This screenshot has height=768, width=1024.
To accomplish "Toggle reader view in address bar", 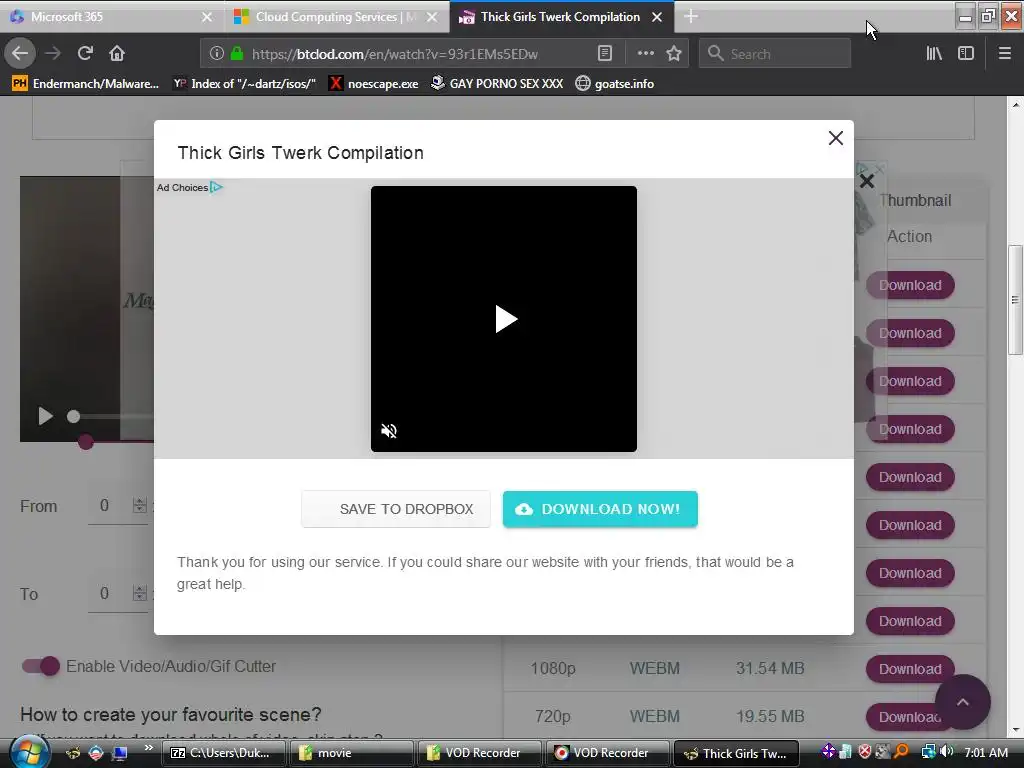I will click(605, 54).
